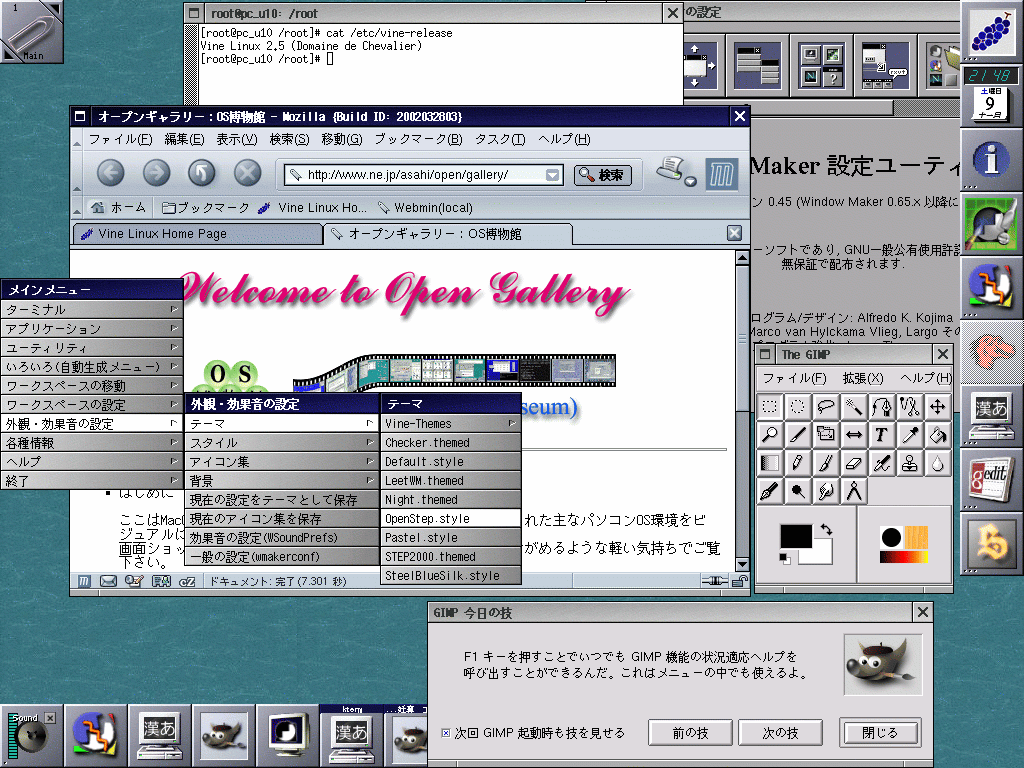Screen dimensions: 1024x768
Task: Open the URL bar history dropdown arrow
Action: (552, 174)
